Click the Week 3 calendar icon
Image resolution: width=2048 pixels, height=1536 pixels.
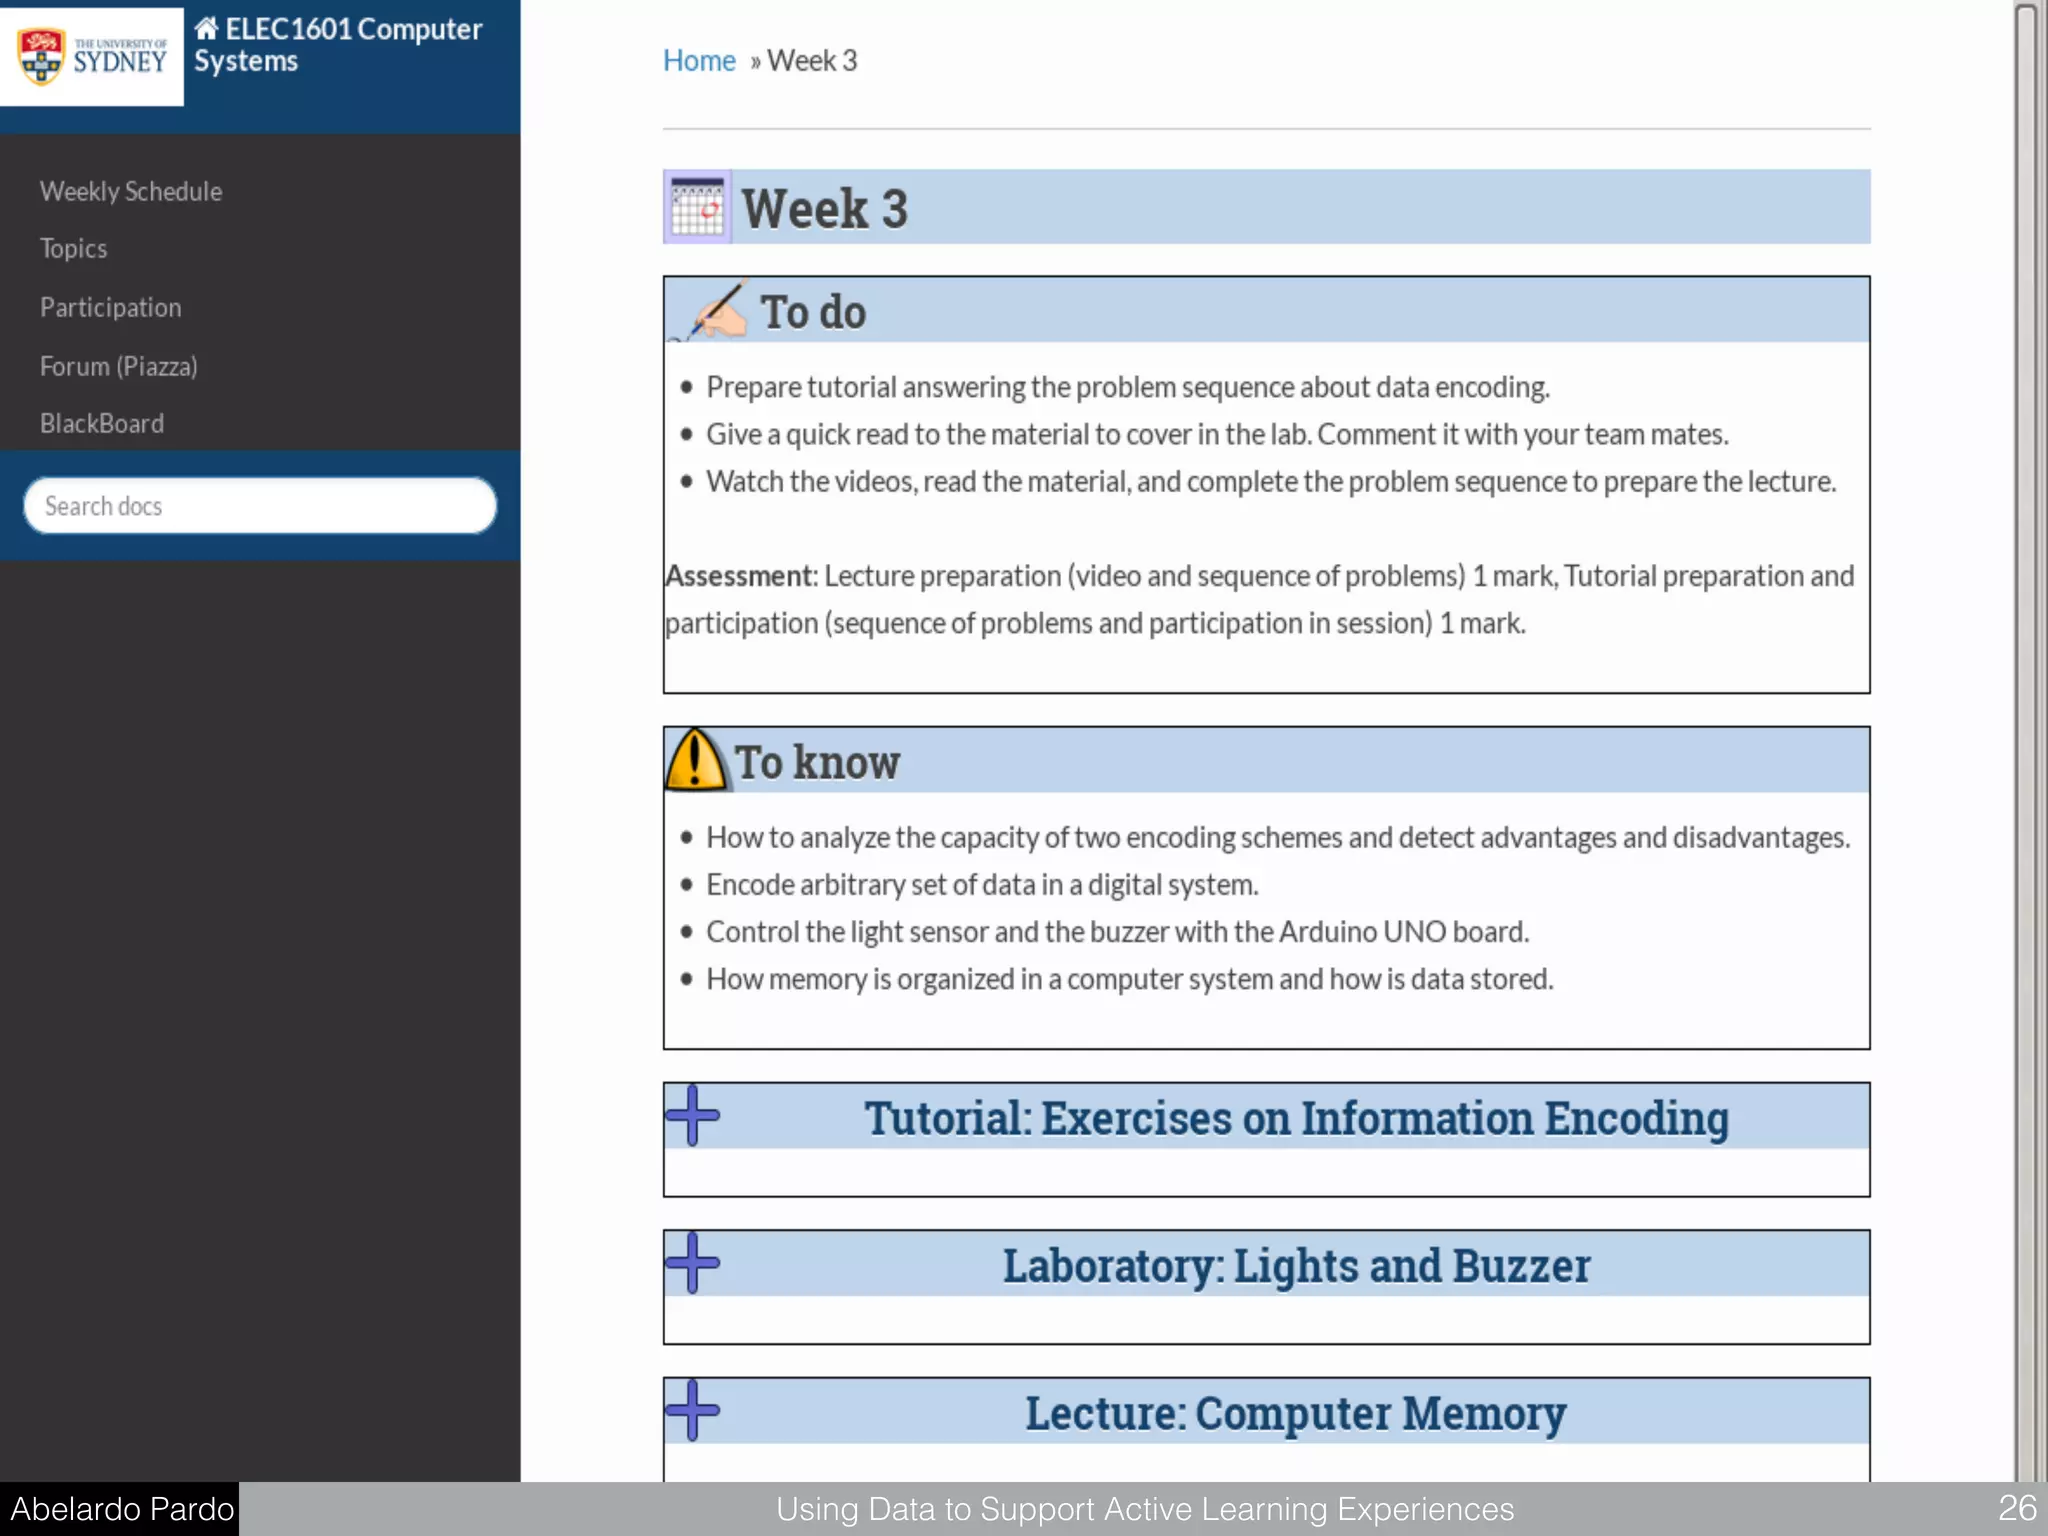click(697, 207)
